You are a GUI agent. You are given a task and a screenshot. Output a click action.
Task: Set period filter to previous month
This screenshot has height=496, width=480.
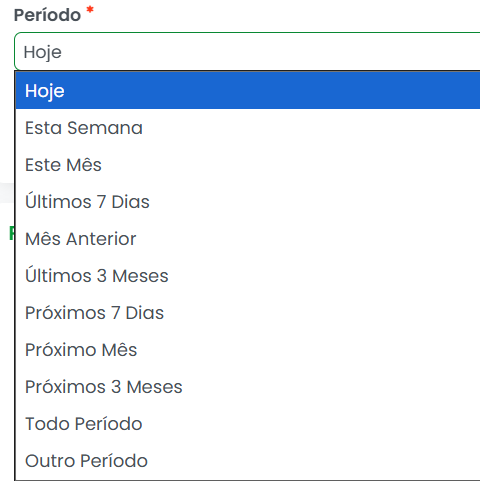(248, 239)
